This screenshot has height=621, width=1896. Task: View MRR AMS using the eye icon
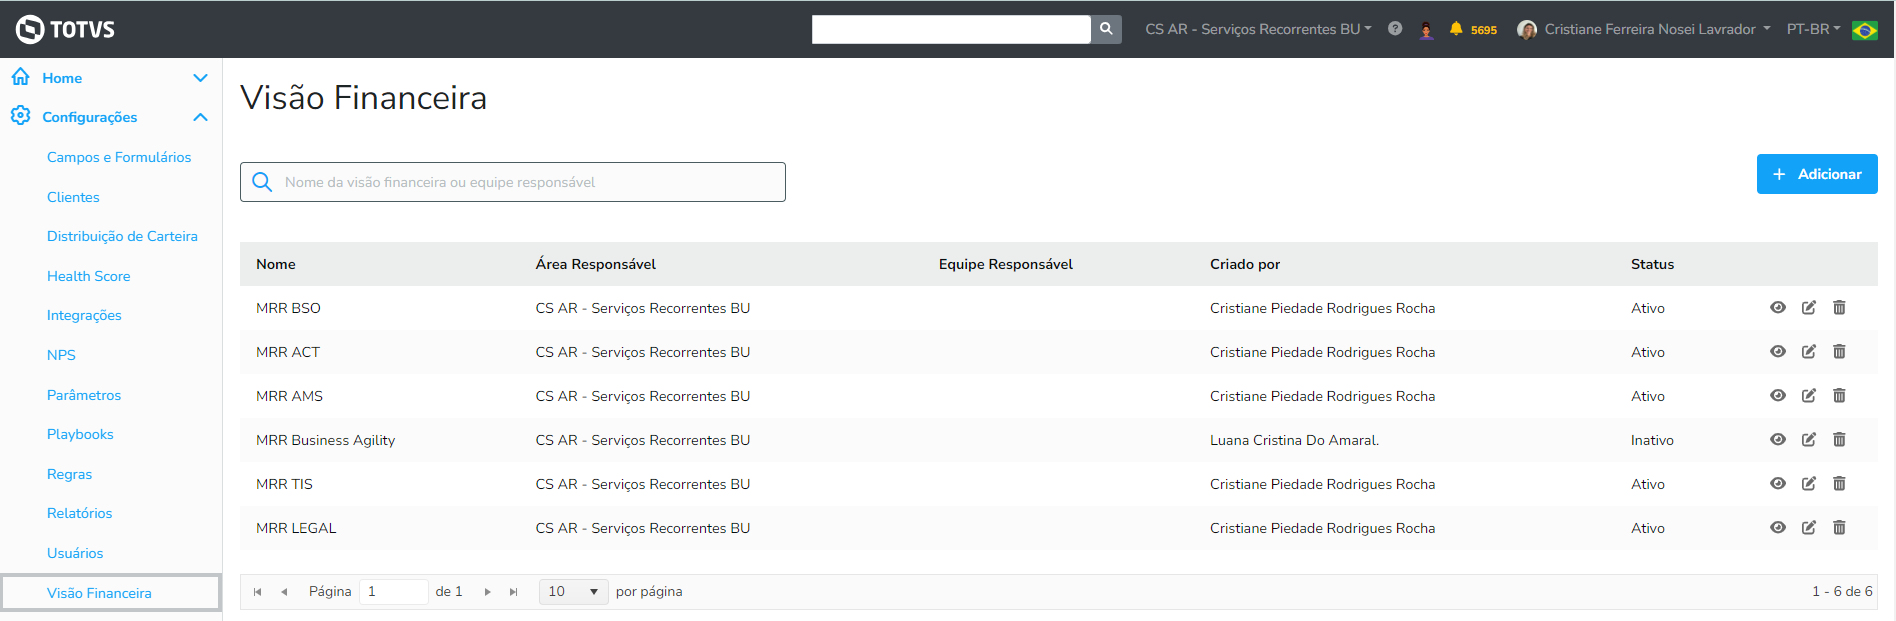click(1778, 396)
